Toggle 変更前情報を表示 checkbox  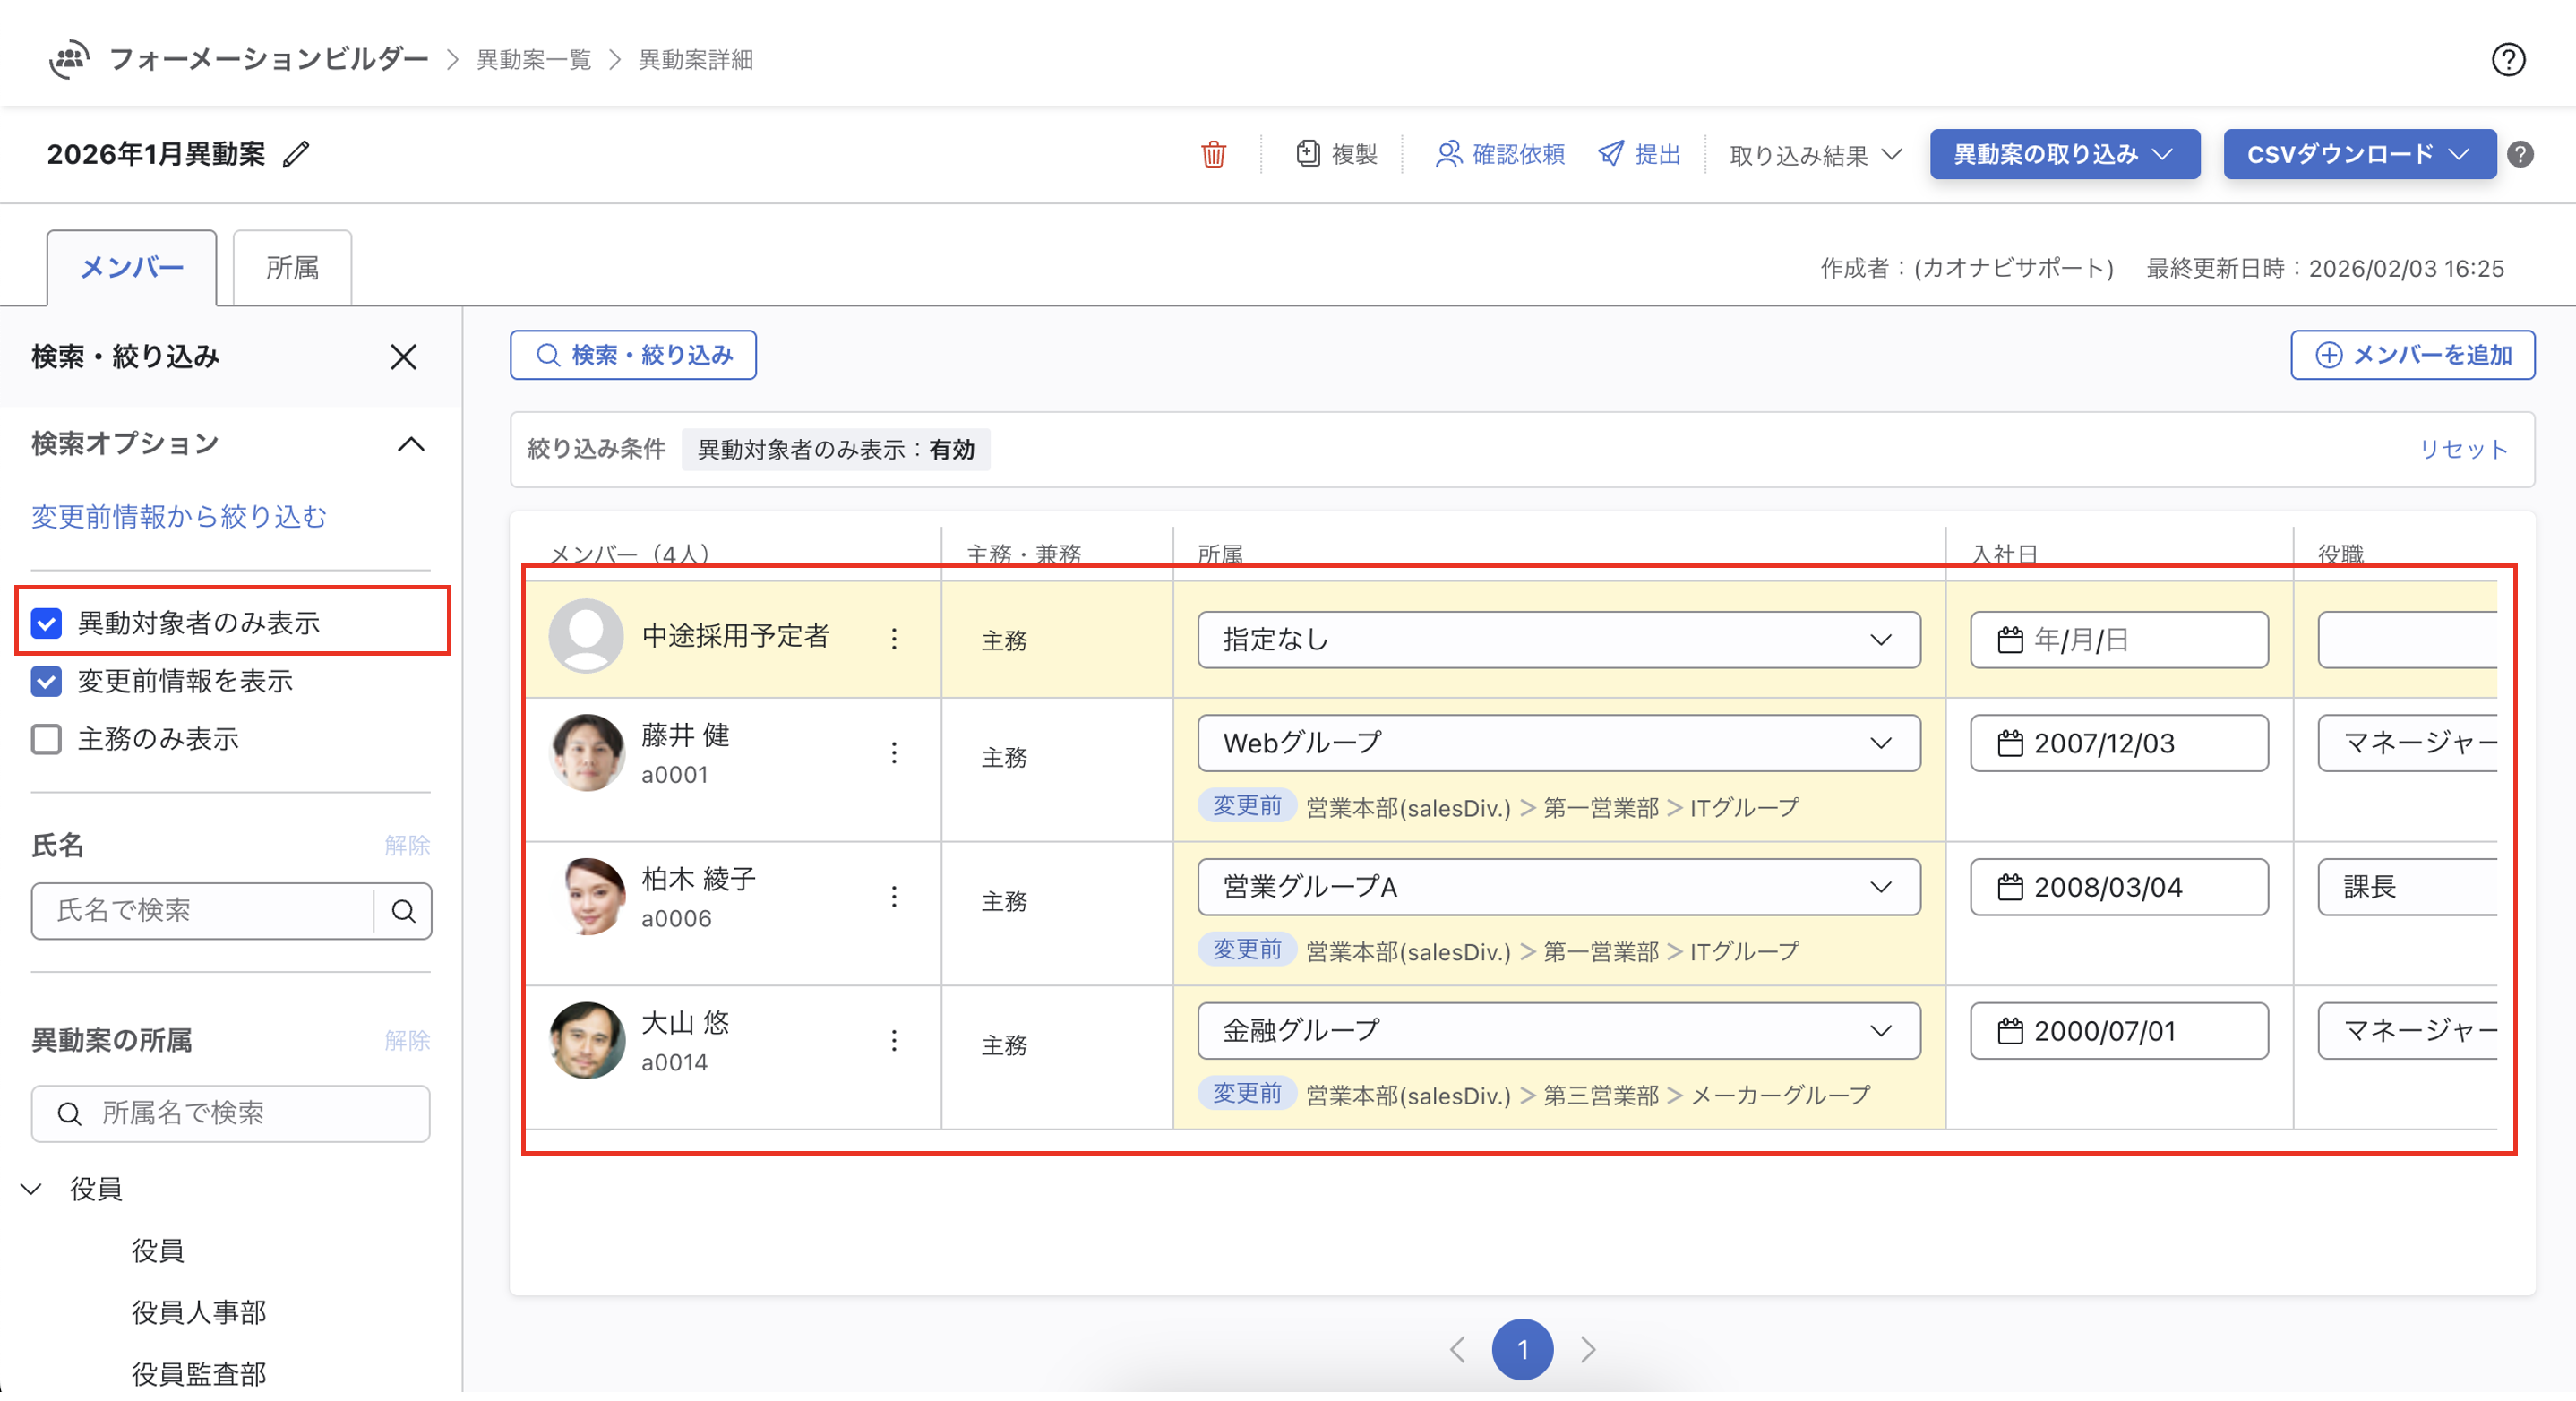(47, 681)
